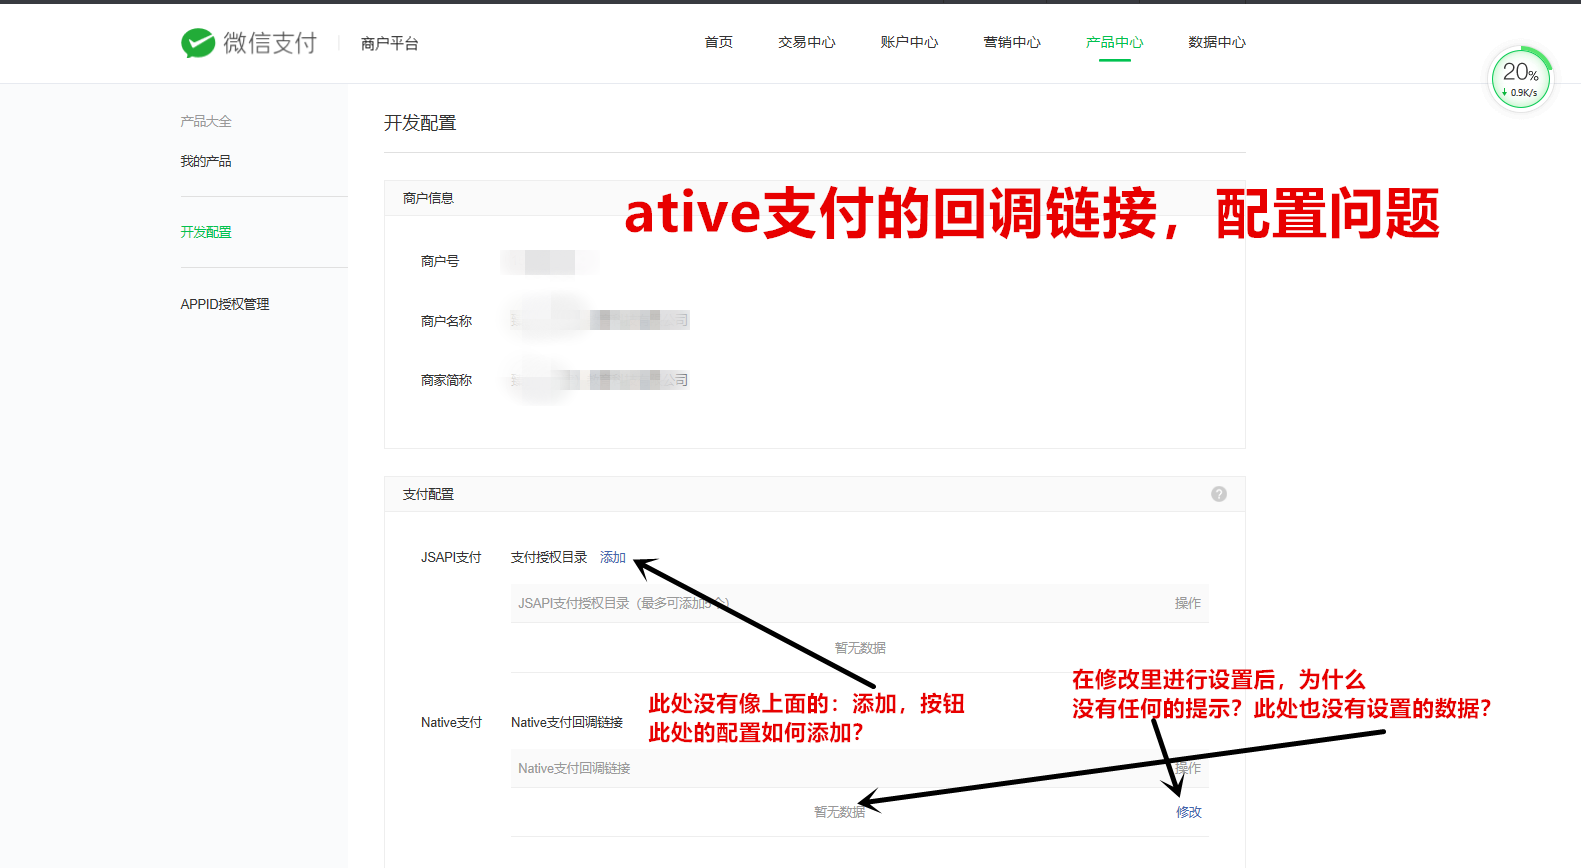The height and width of the screenshot is (868, 1581).
Task: Go to the 首页 tab
Action: pyautogui.click(x=718, y=42)
